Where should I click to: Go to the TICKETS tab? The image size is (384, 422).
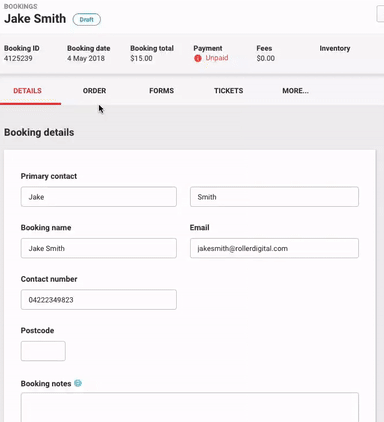[x=228, y=91]
